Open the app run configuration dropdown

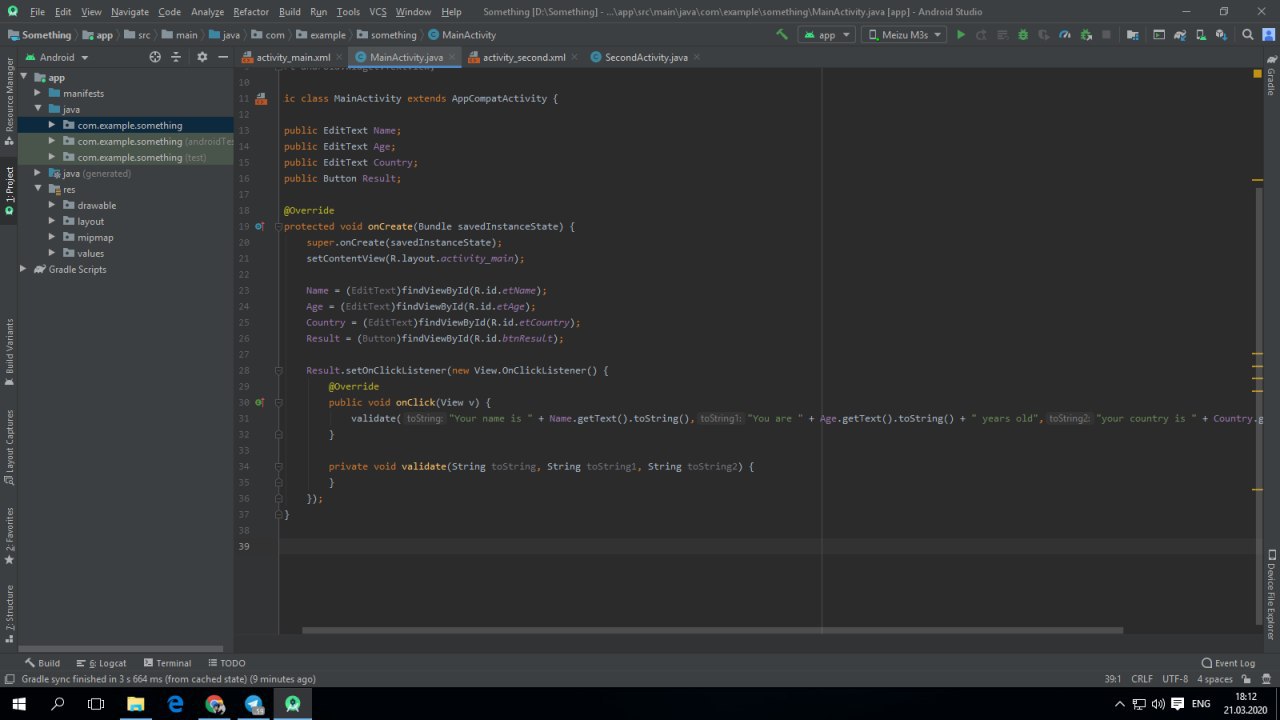coord(827,34)
